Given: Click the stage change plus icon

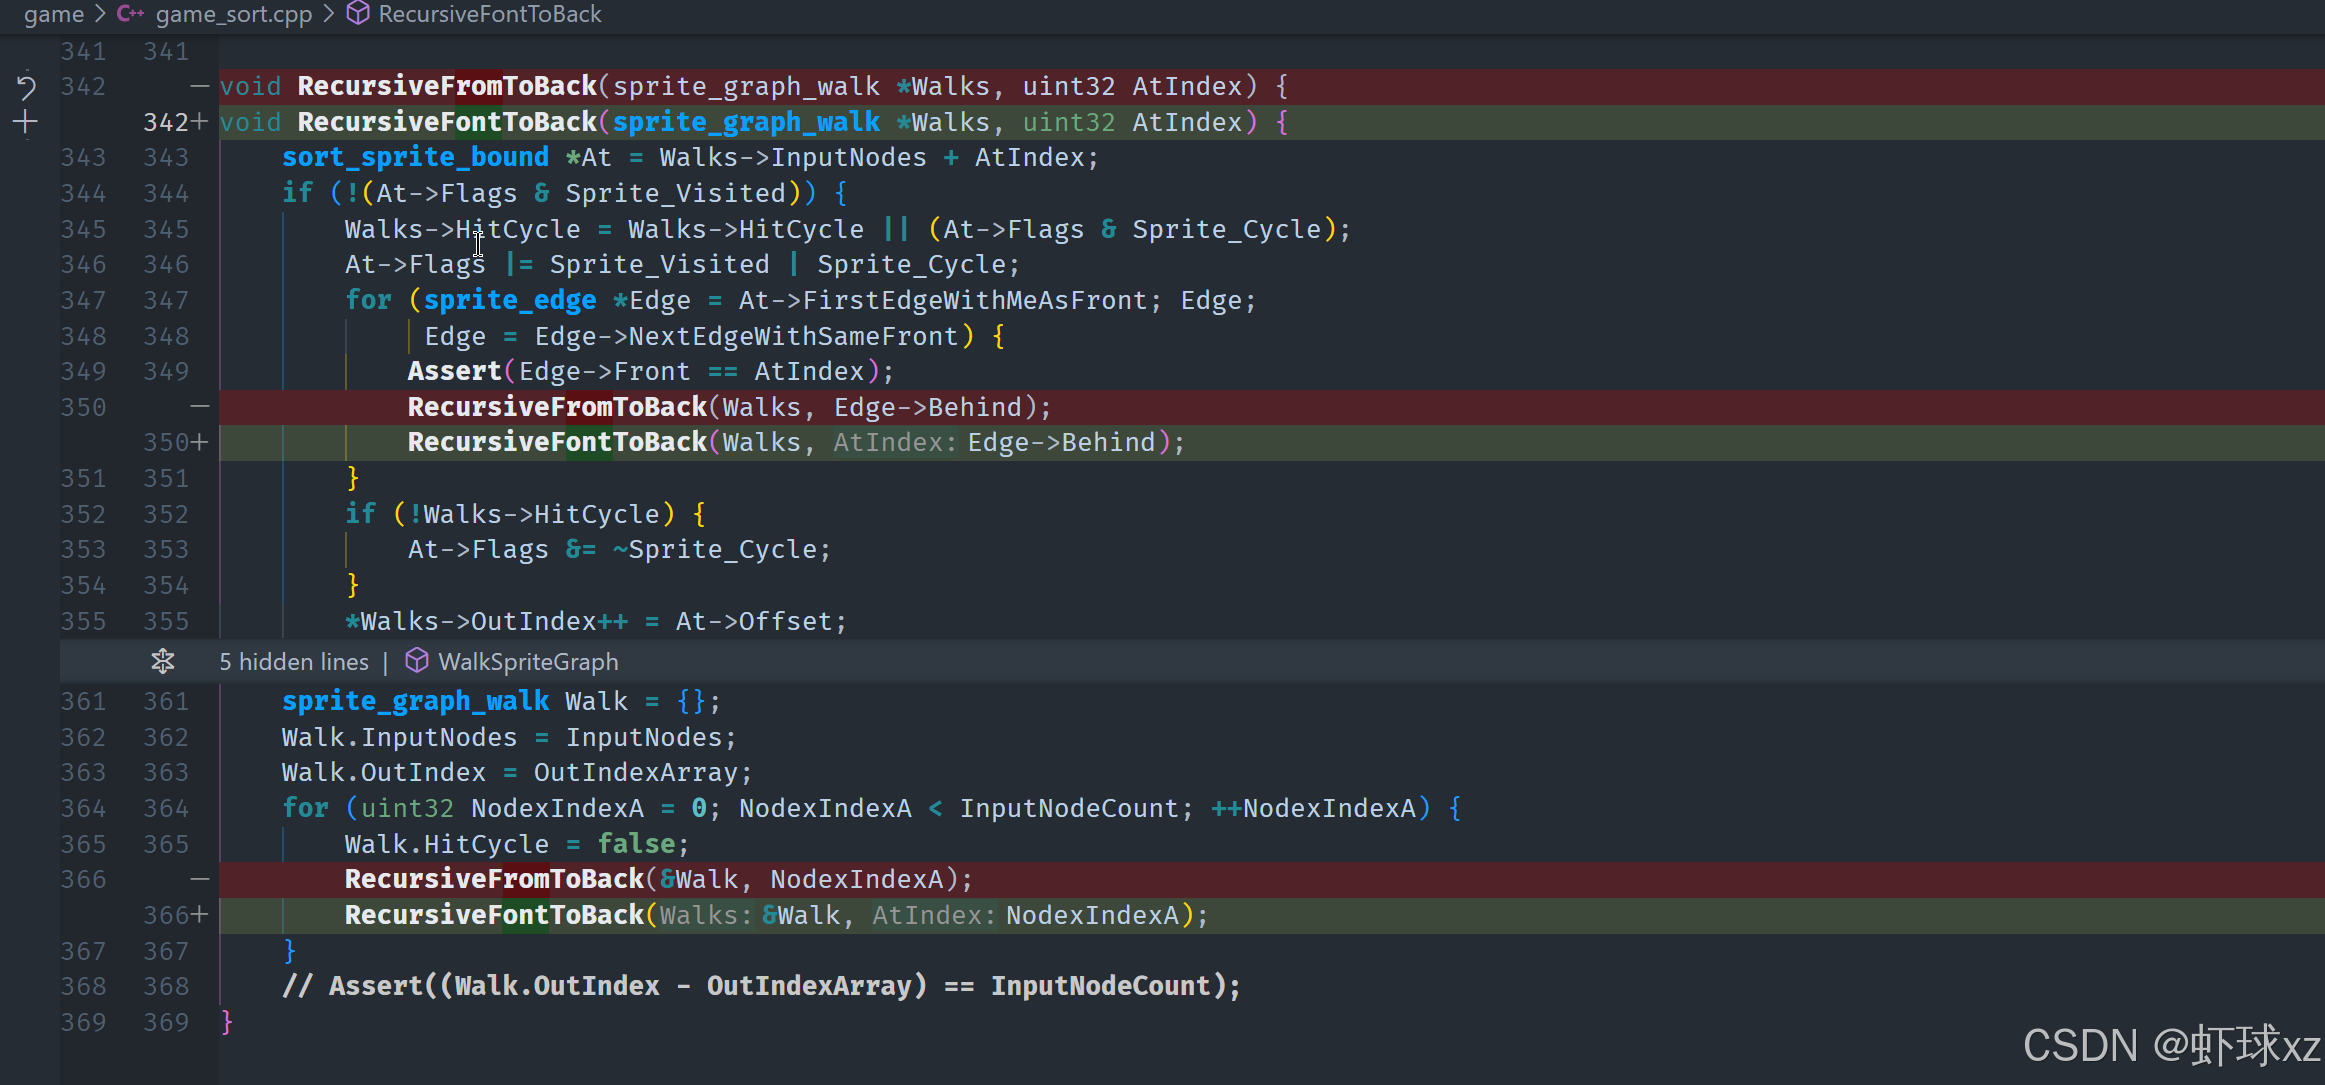Looking at the screenshot, I should (x=26, y=122).
